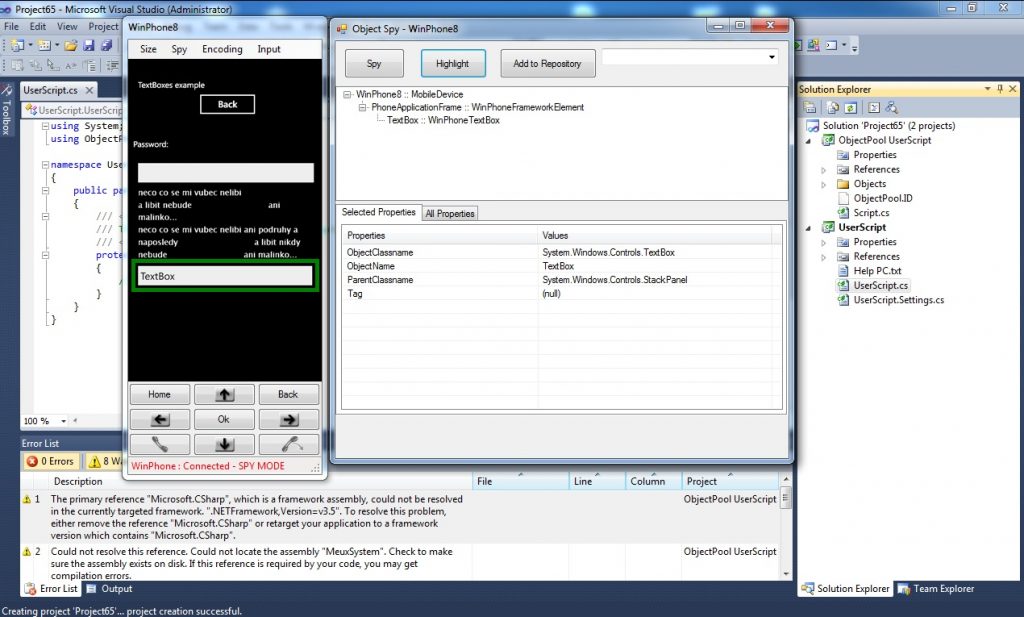Viewport: 1024px width, 617px height.
Task: Click Solution Explorer Show All Files icon
Action: [x=833, y=107]
